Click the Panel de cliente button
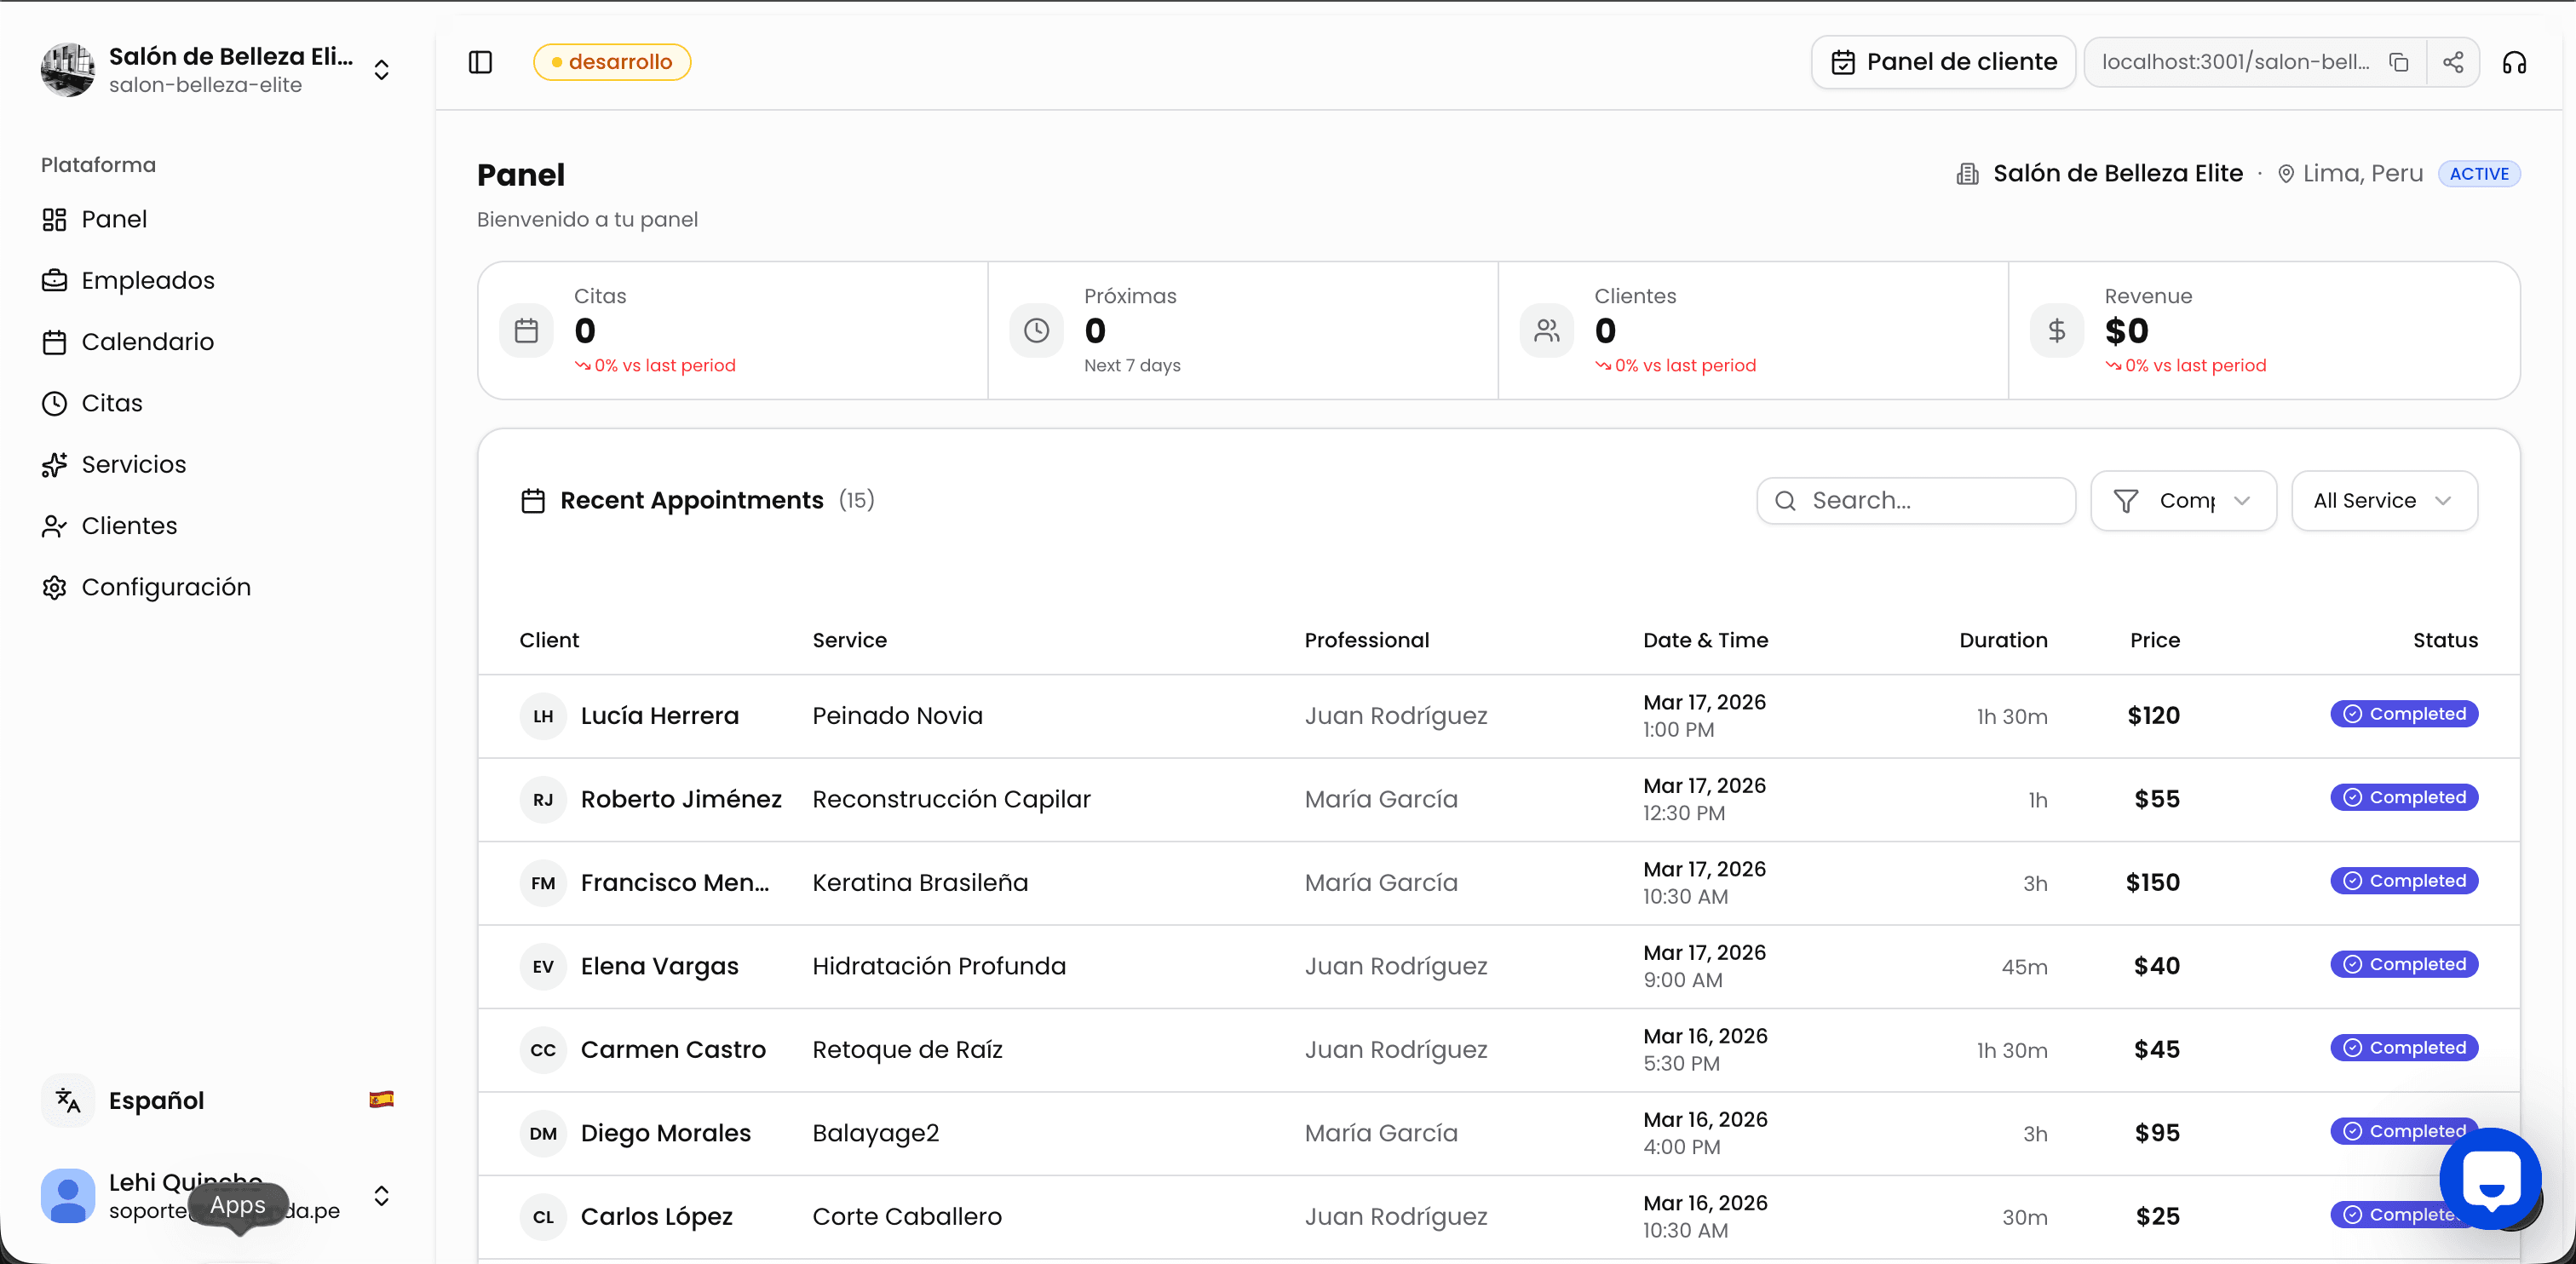The height and width of the screenshot is (1264, 2576). tap(1943, 62)
